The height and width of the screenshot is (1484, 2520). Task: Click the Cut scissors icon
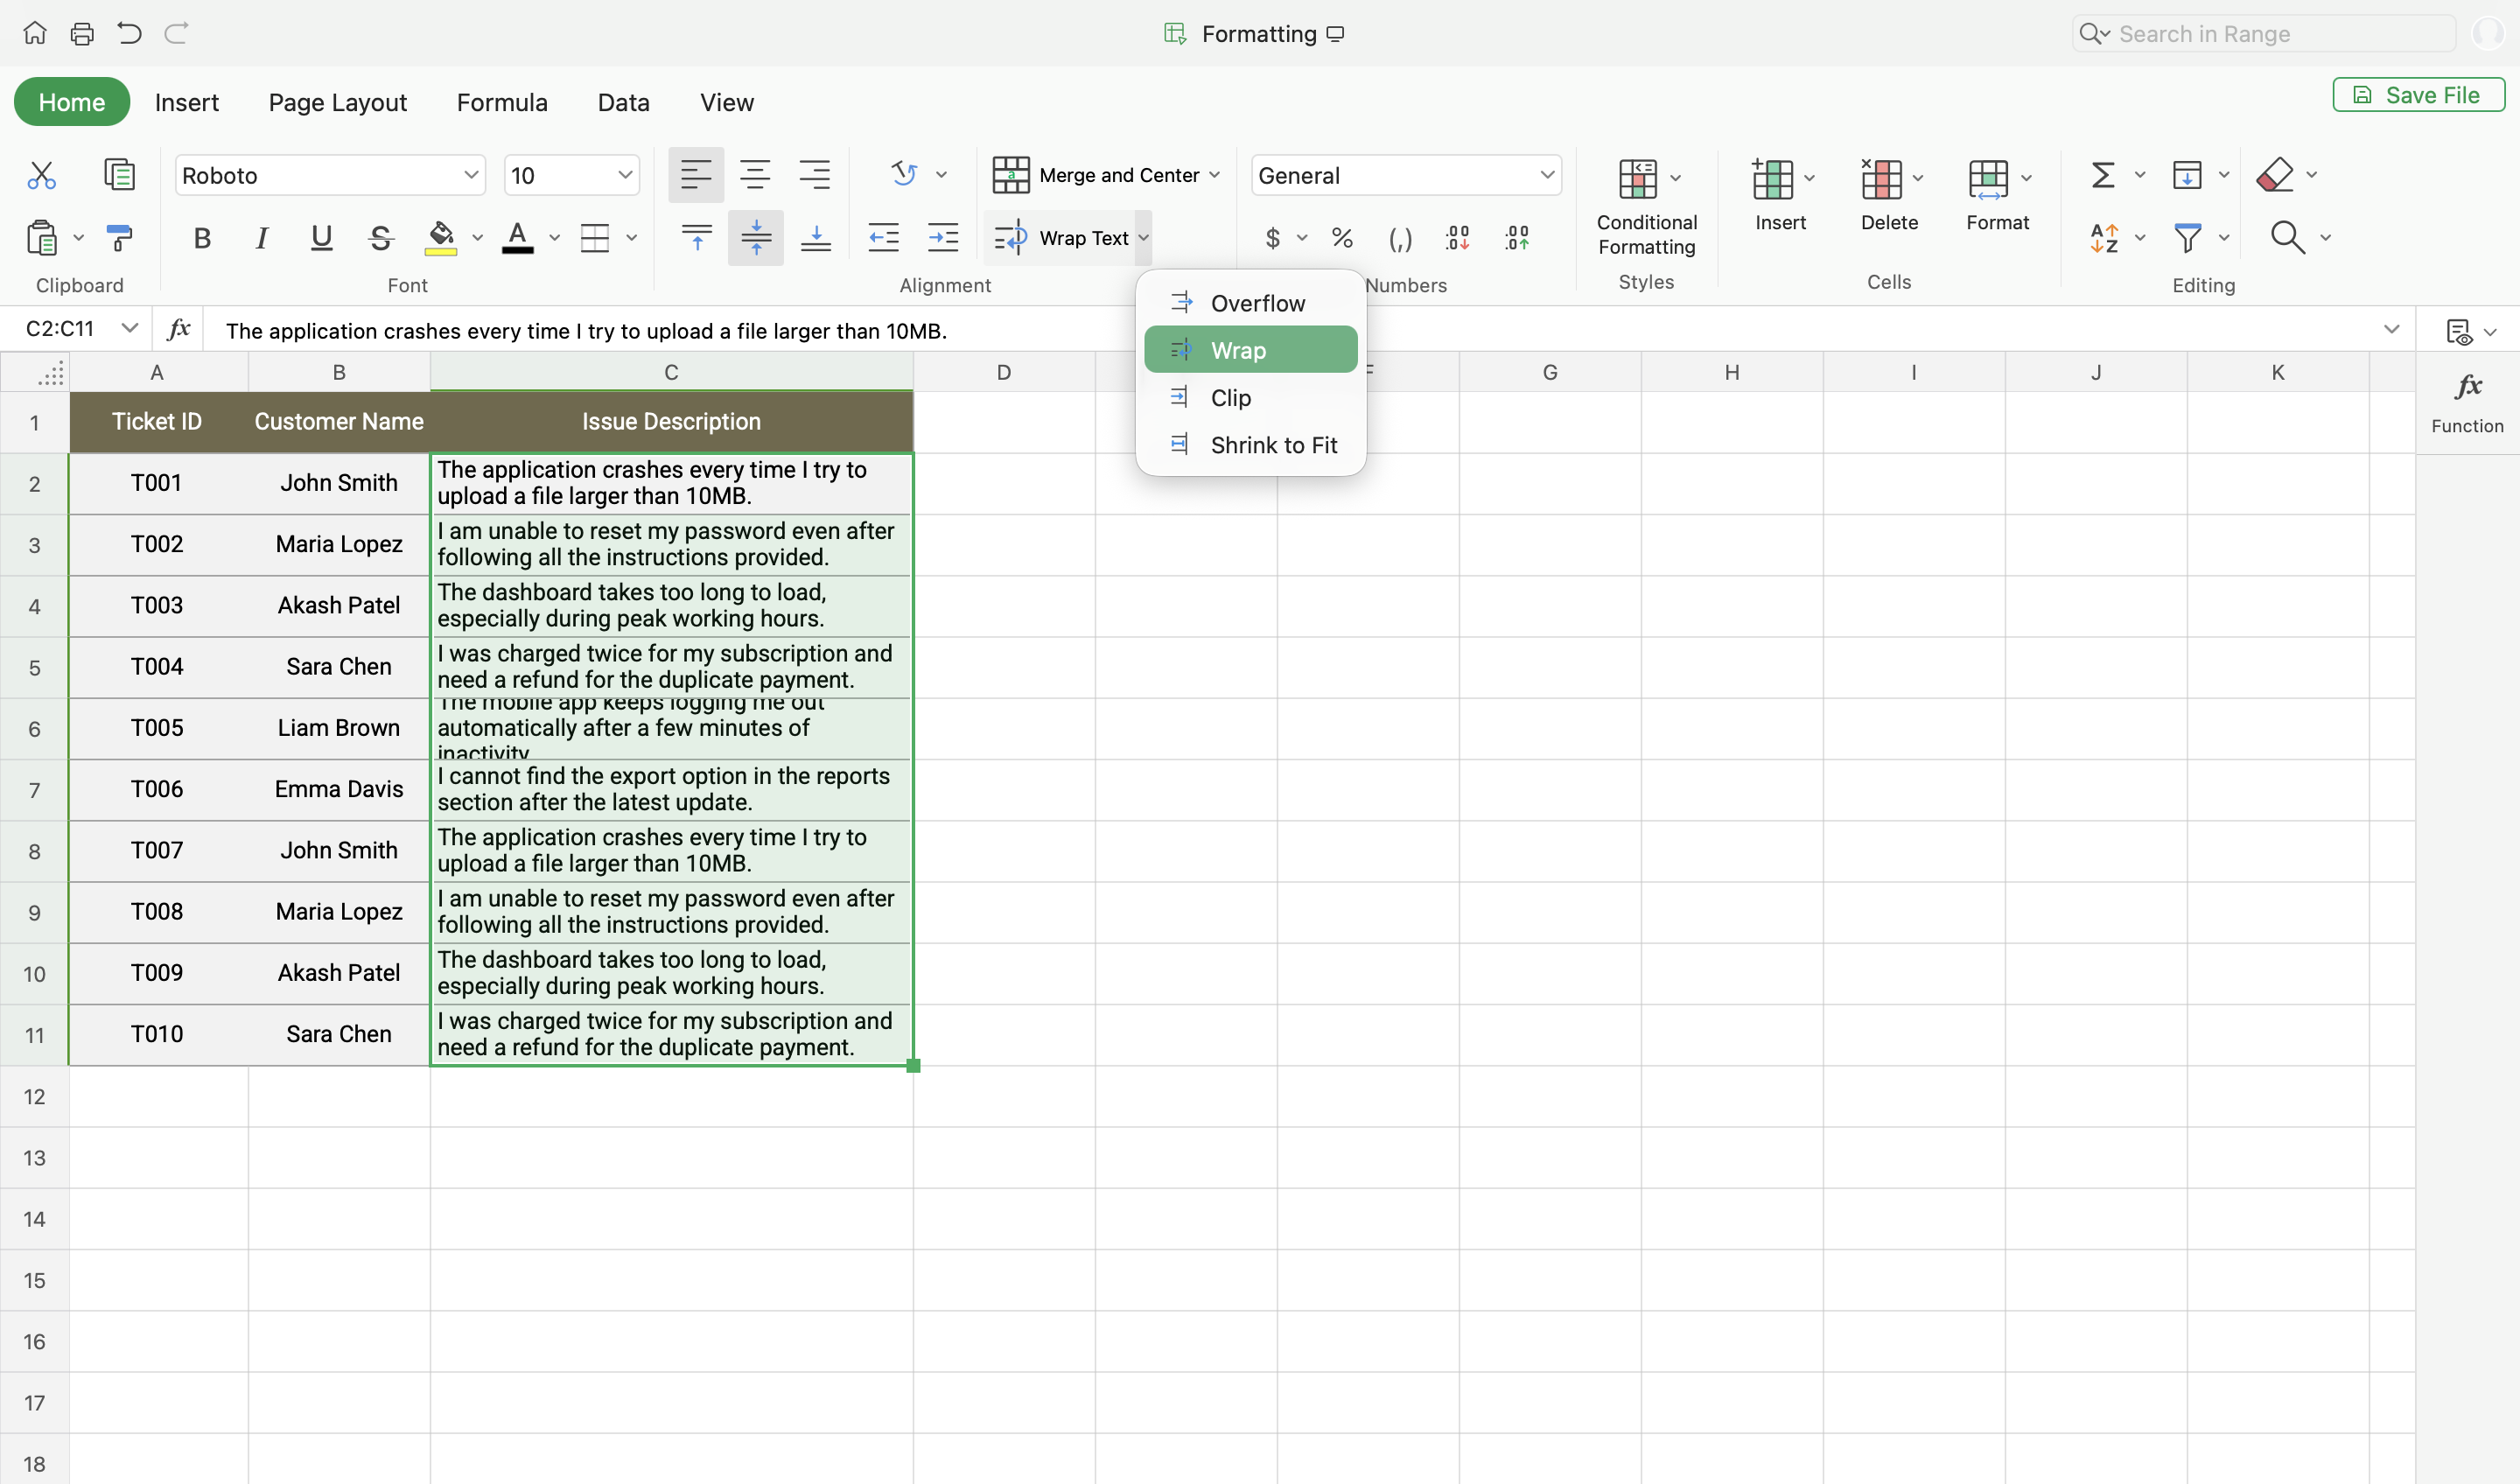41,175
